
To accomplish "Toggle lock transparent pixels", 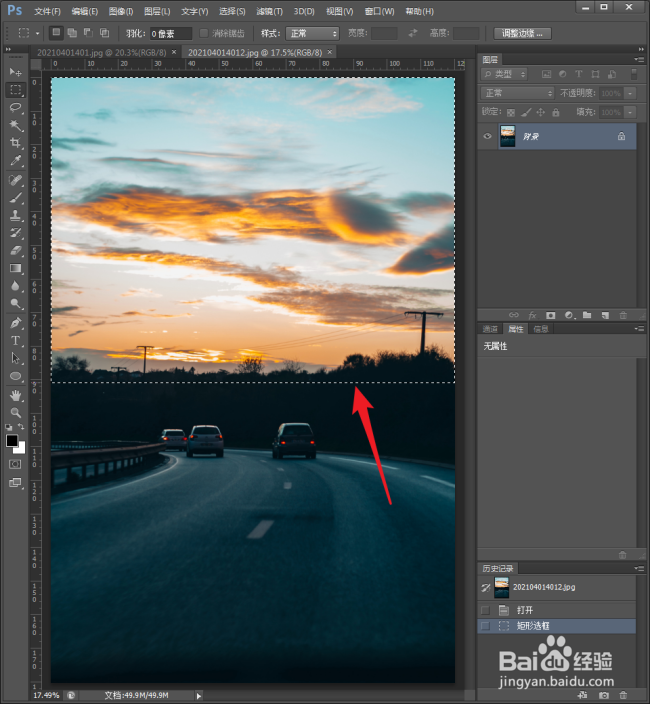I will coord(511,112).
